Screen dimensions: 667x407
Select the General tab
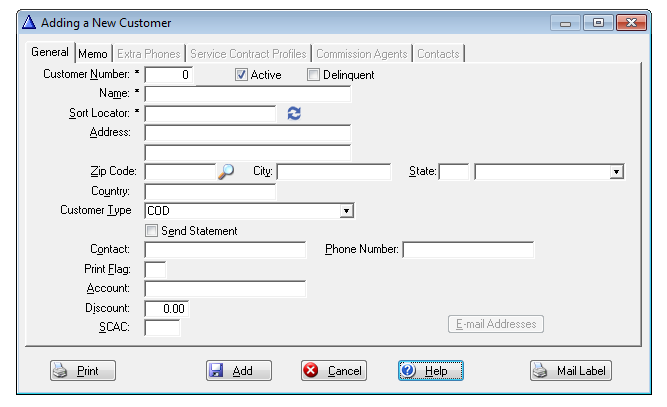[x=50, y=52]
